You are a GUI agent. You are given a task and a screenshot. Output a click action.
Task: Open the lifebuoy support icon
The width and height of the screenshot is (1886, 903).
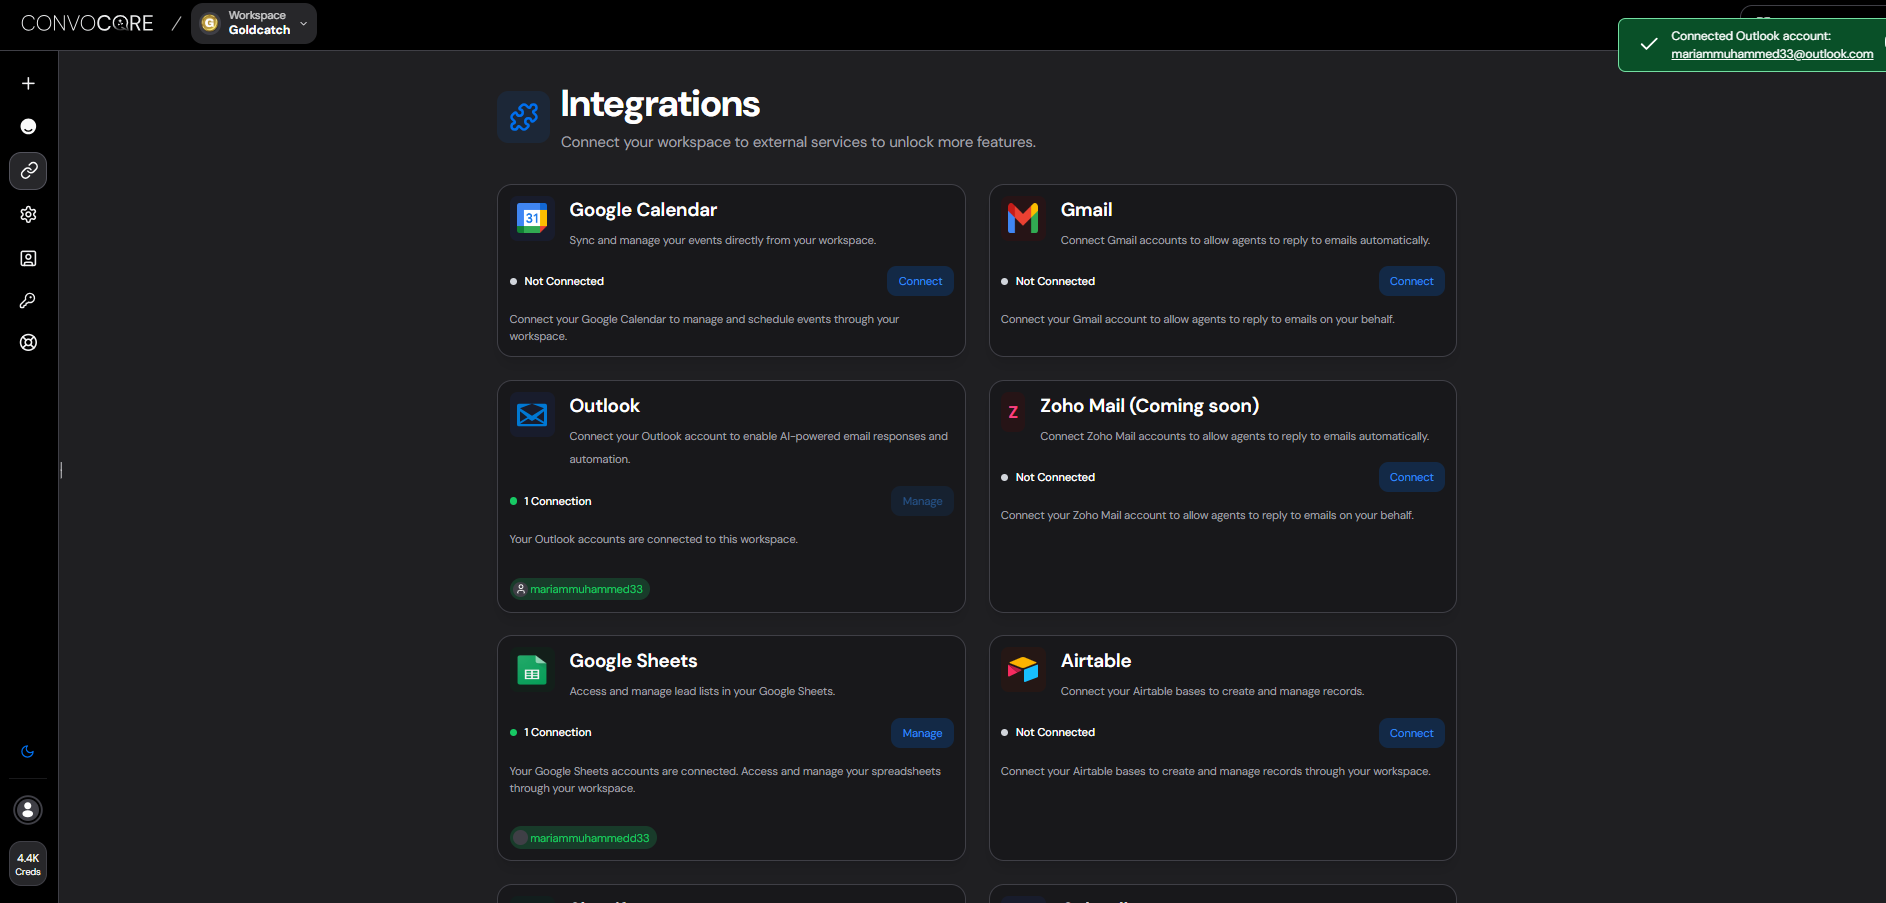click(x=28, y=343)
